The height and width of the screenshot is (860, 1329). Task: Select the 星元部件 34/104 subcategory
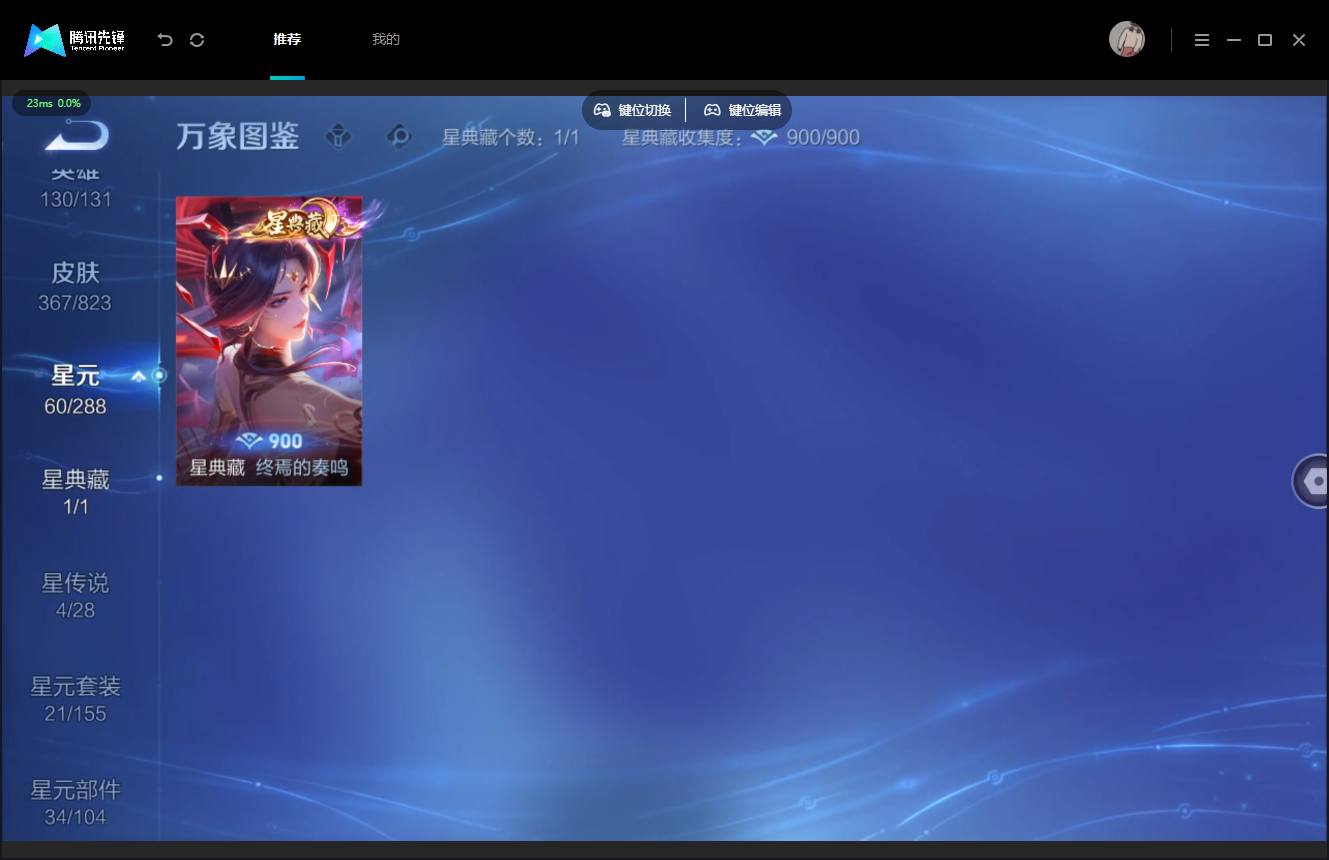tap(75, 803)
